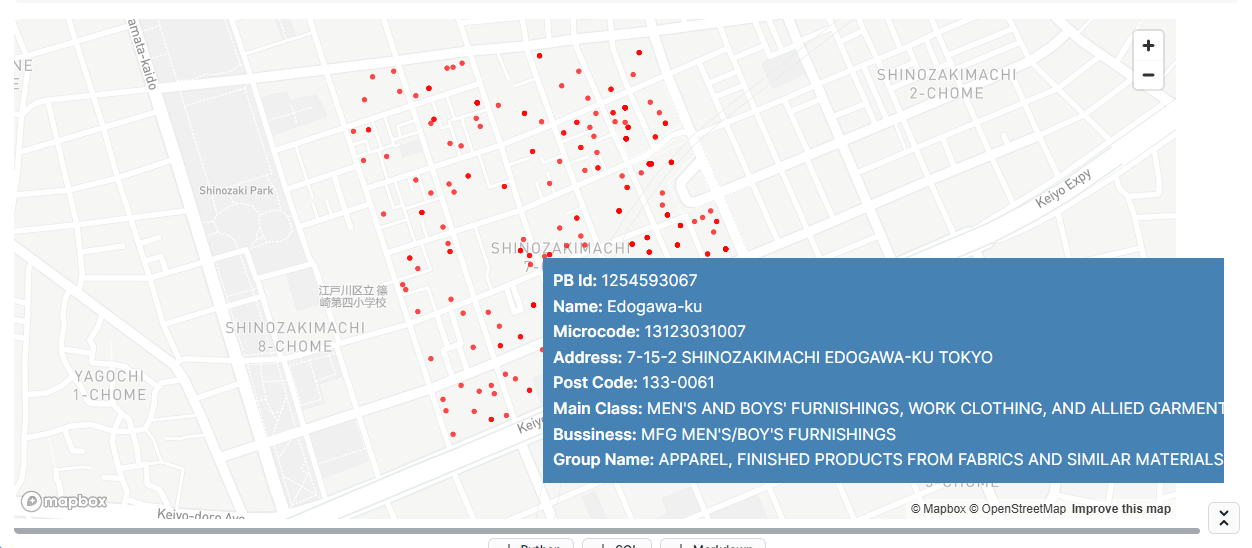Zoom out the map with minus button
The height and width of the screenshot is (548, 1252).
tap(1148, 75)
